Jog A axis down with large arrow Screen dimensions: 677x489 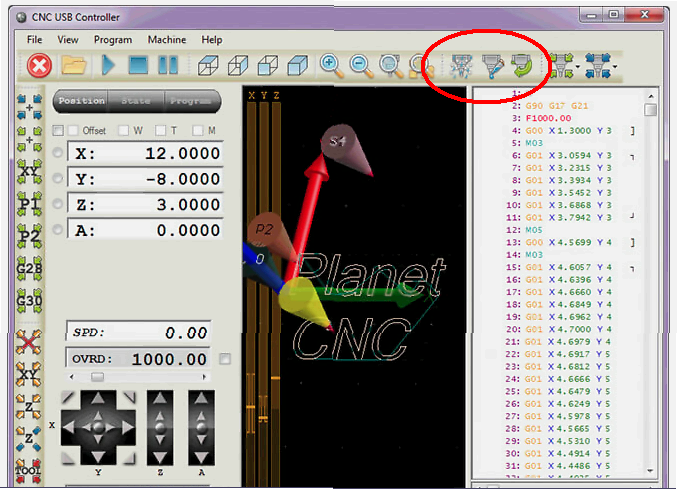(201, 457)
